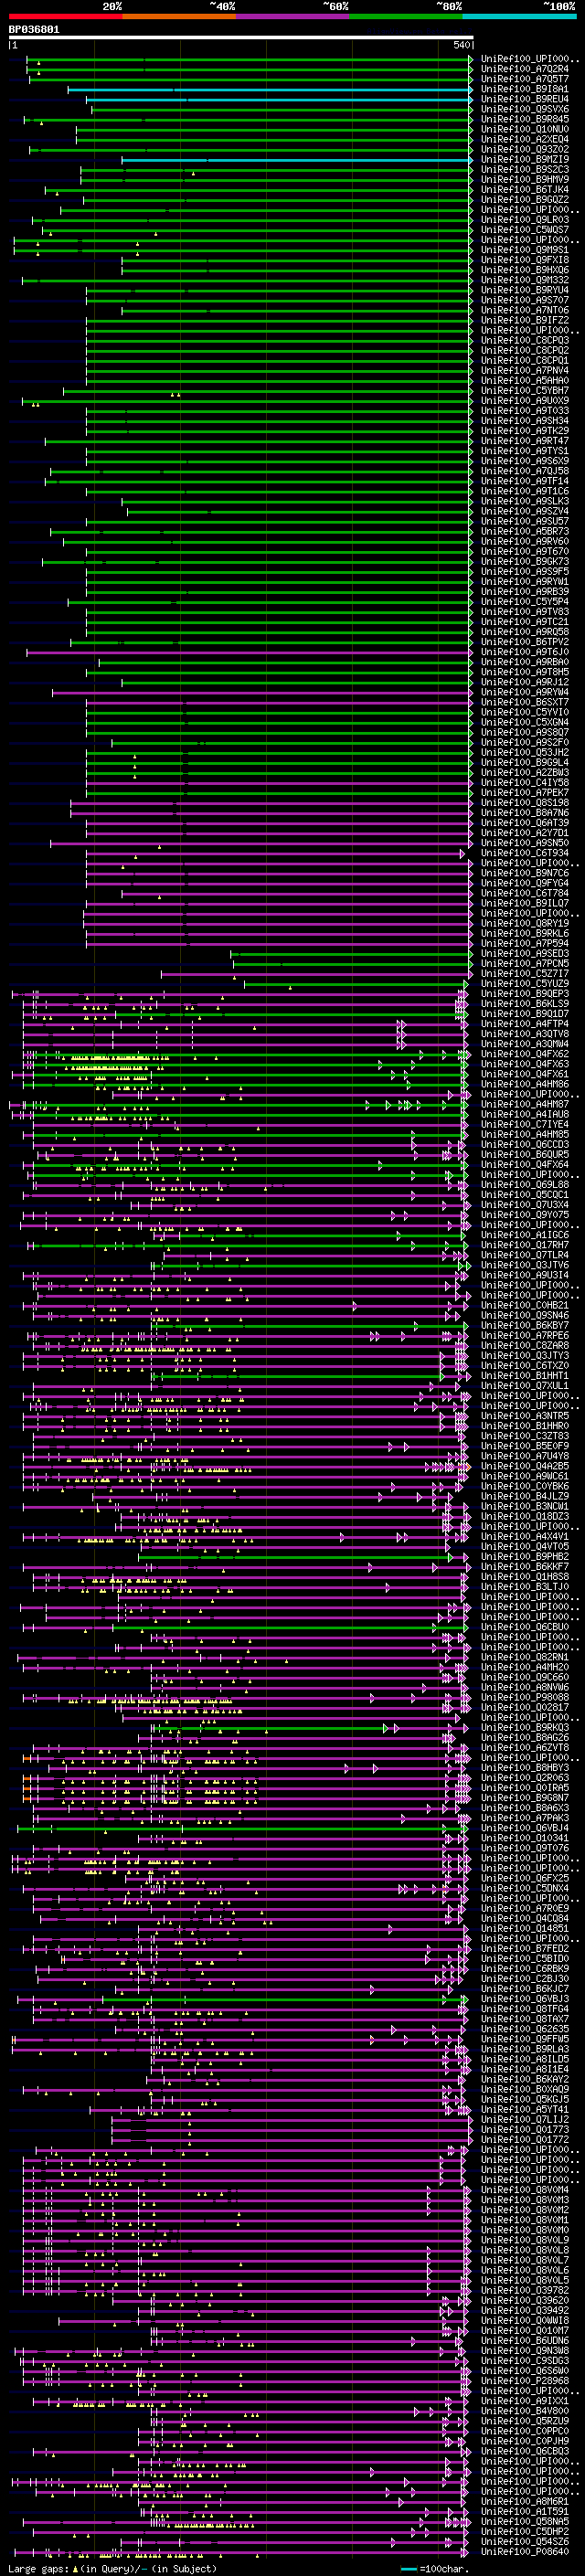Click the UniRef100_B6TPV2 hit name
Image resolution: width=585 pixels, height=2576 pixels.
[x=525, y=641]
